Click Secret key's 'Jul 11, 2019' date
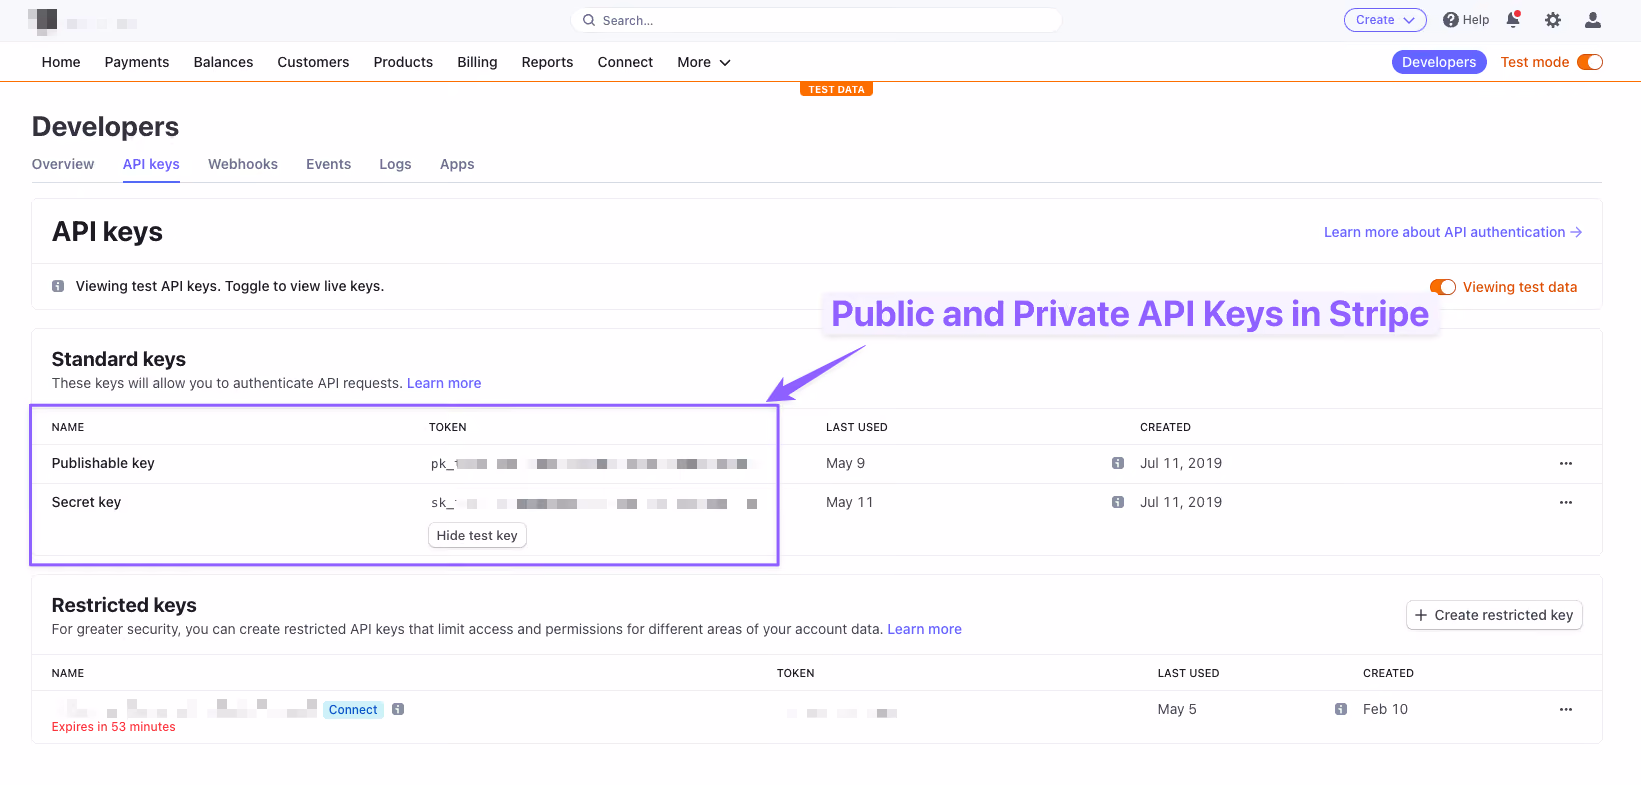 [1181, 502]
